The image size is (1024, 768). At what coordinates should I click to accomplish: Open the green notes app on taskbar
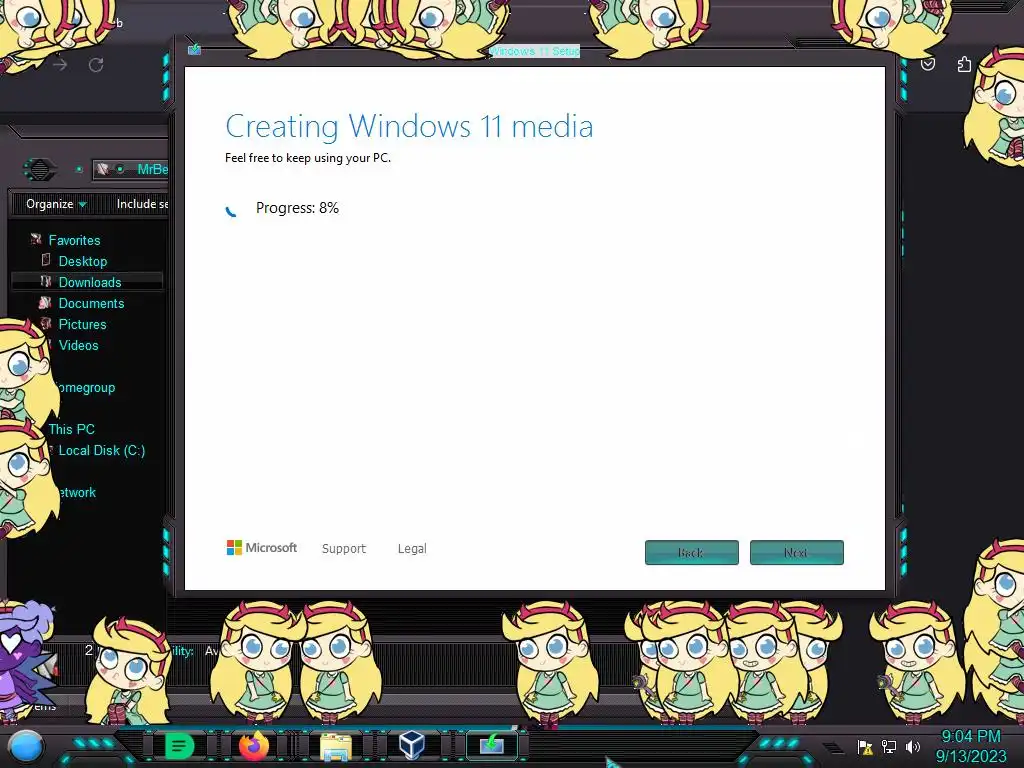179,746
